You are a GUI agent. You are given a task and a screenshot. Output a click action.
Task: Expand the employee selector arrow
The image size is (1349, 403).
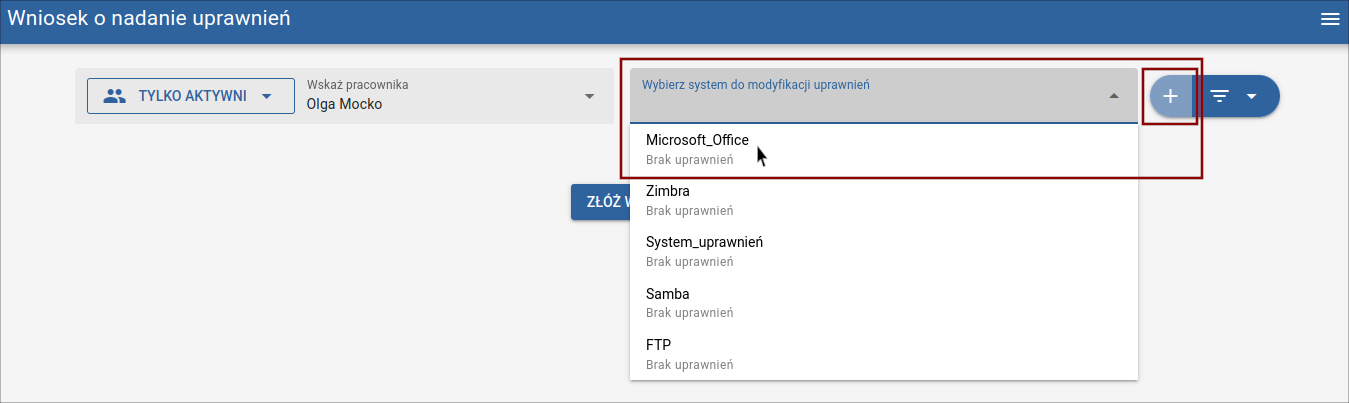point(589,96)
